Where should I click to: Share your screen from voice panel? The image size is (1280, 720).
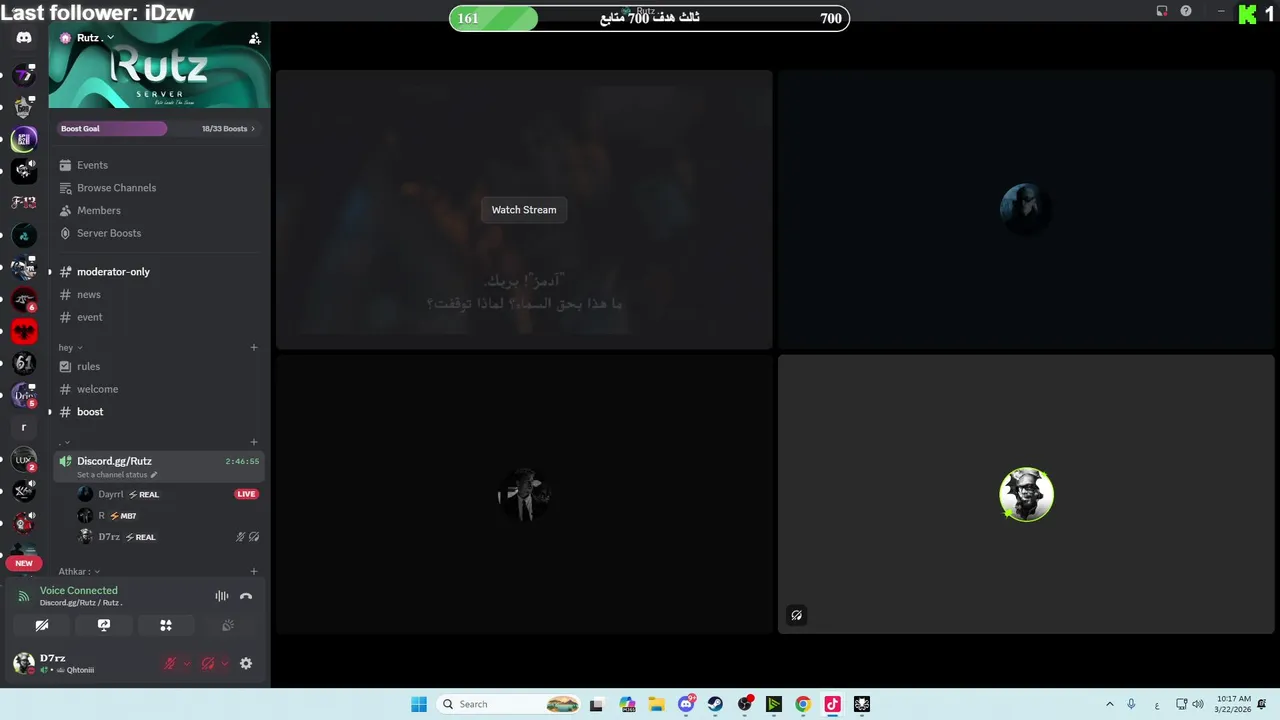click(104, 625)
